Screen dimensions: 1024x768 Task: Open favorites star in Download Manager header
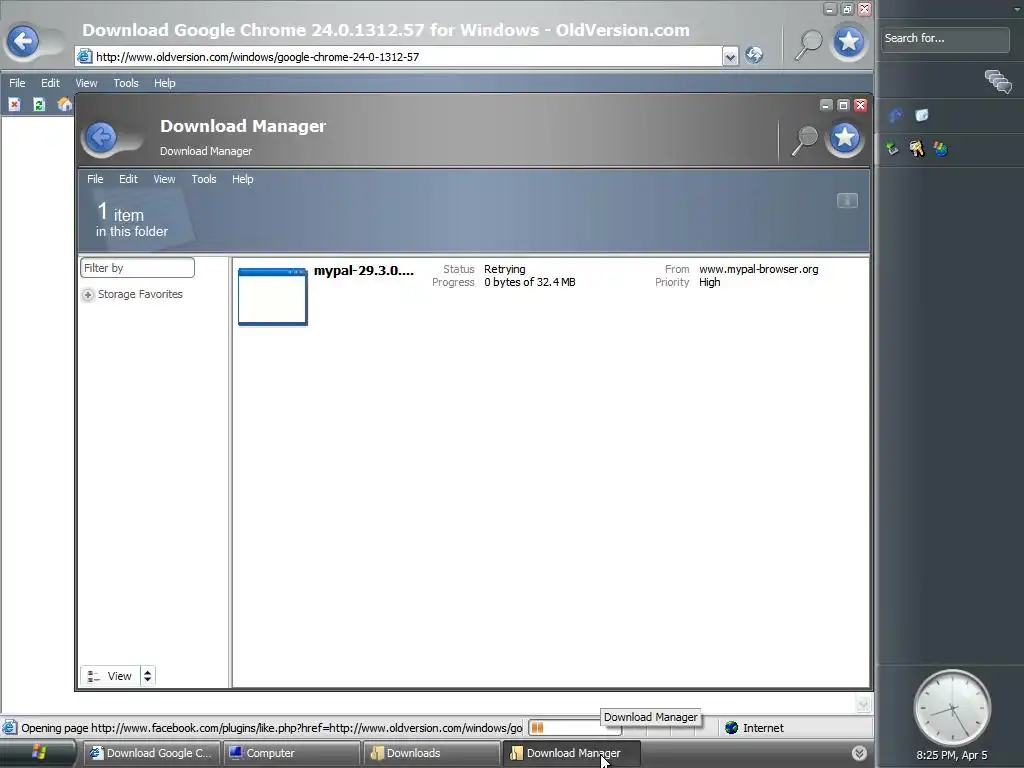845,138
